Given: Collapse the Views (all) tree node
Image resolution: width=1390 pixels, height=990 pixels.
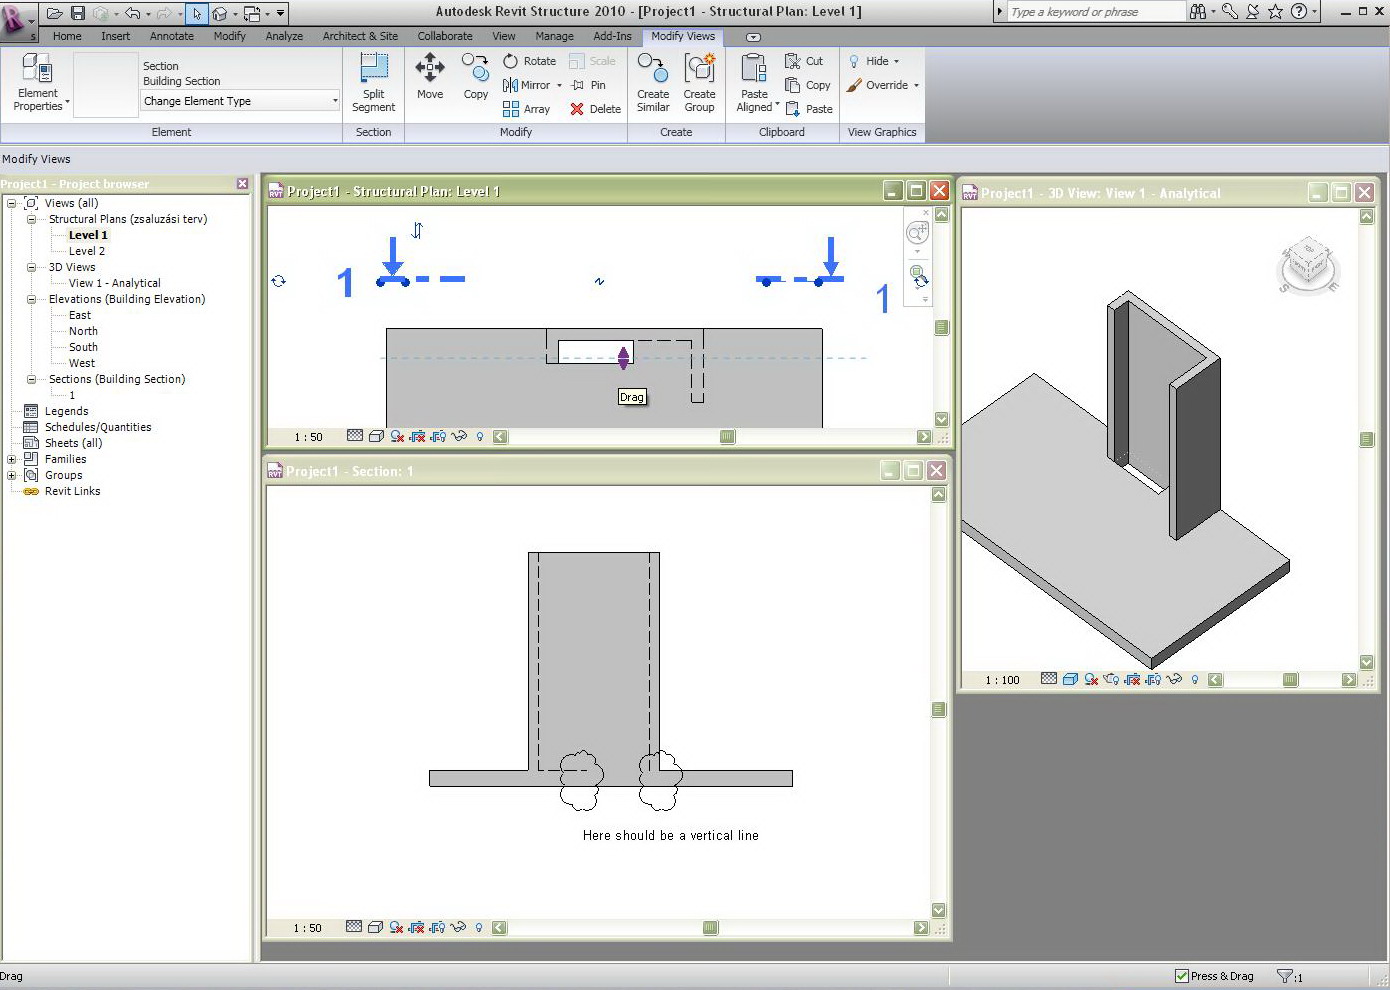Looking at the screenshot, I should 11,203.
